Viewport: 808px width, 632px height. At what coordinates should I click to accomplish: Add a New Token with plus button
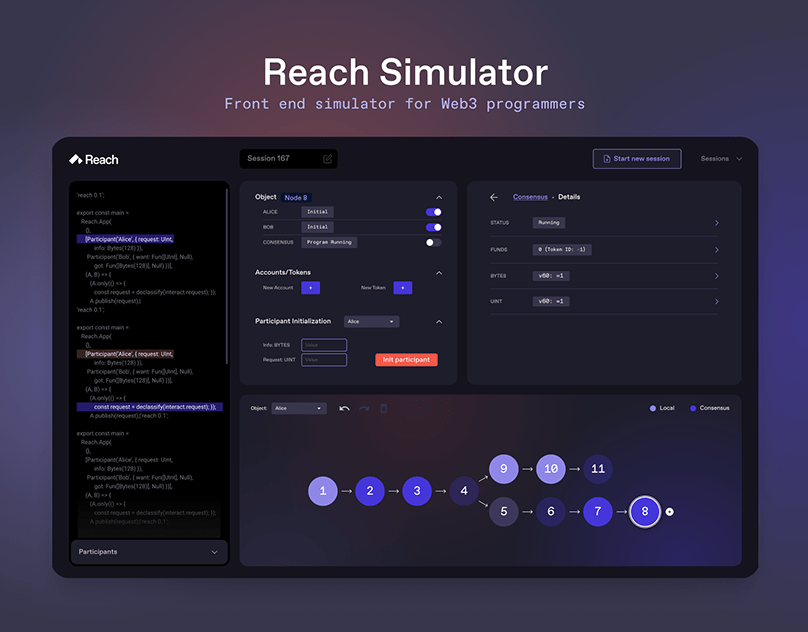click(402, 288)
